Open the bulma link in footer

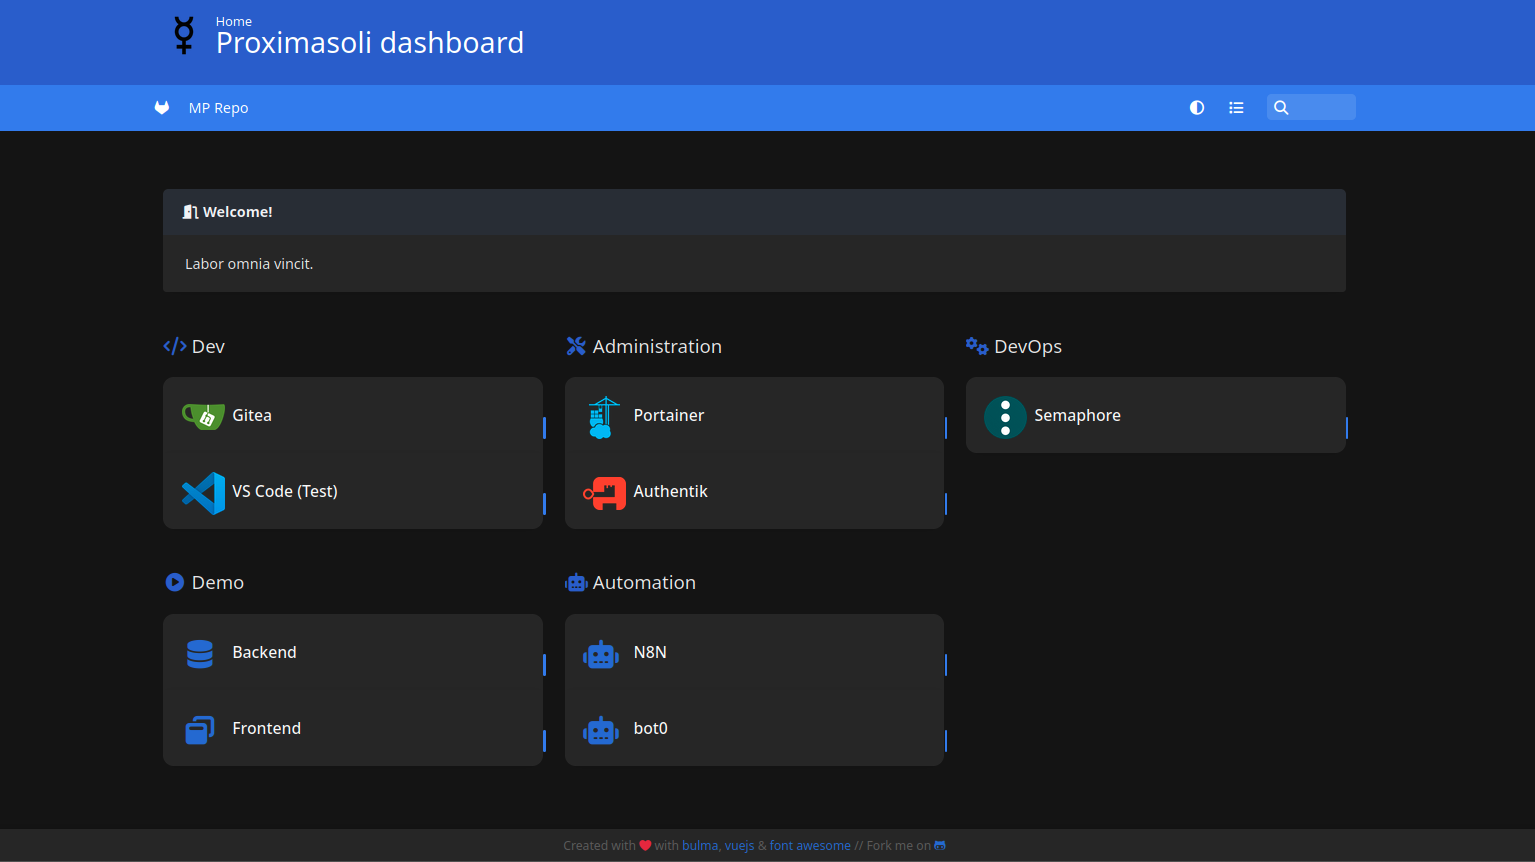pos(699,846)
